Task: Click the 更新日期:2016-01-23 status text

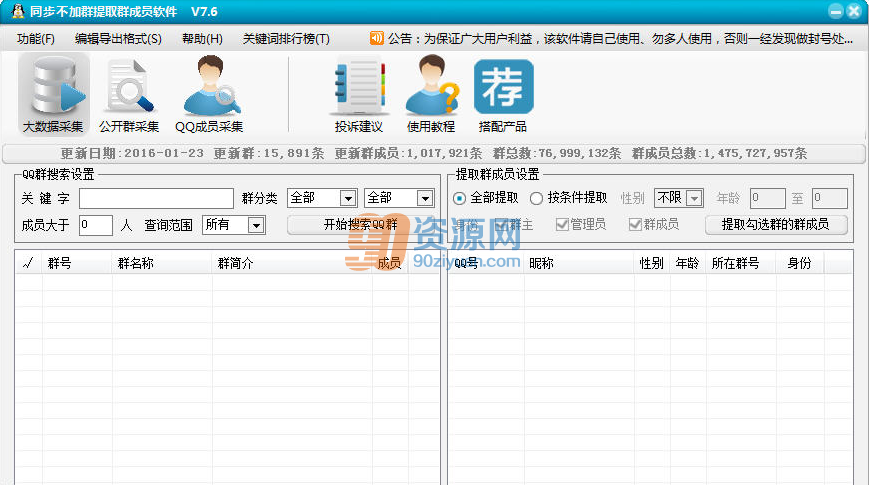Action: click(132, 153)
